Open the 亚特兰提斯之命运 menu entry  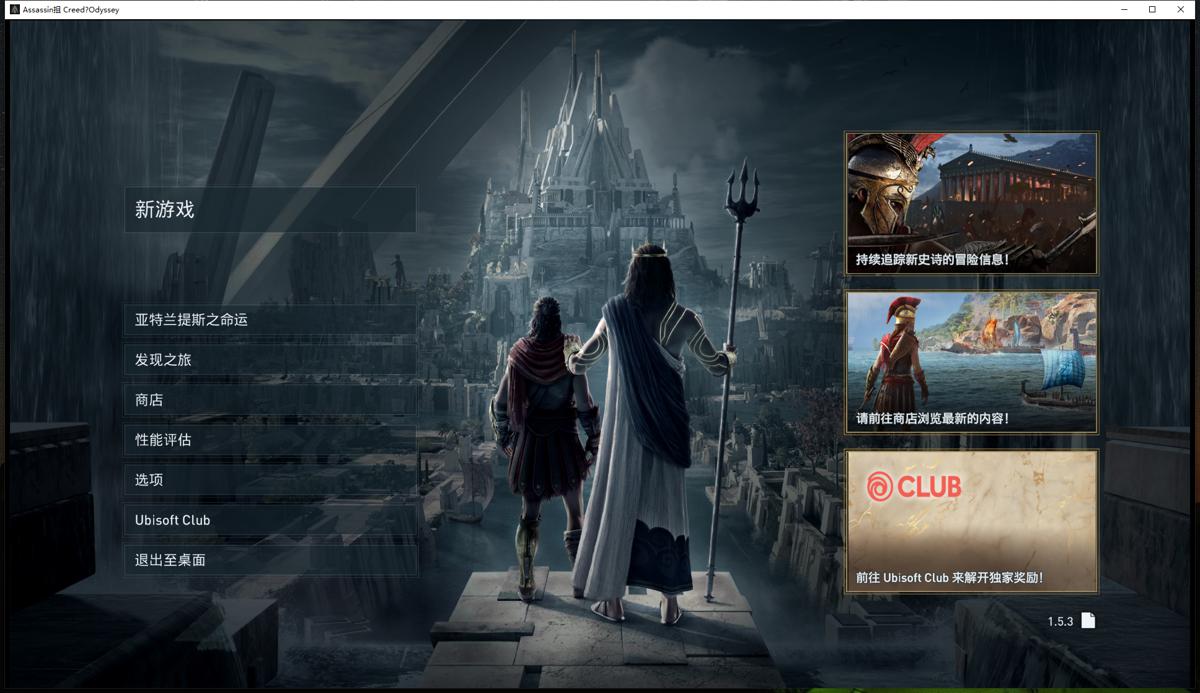tap(270, 320)
